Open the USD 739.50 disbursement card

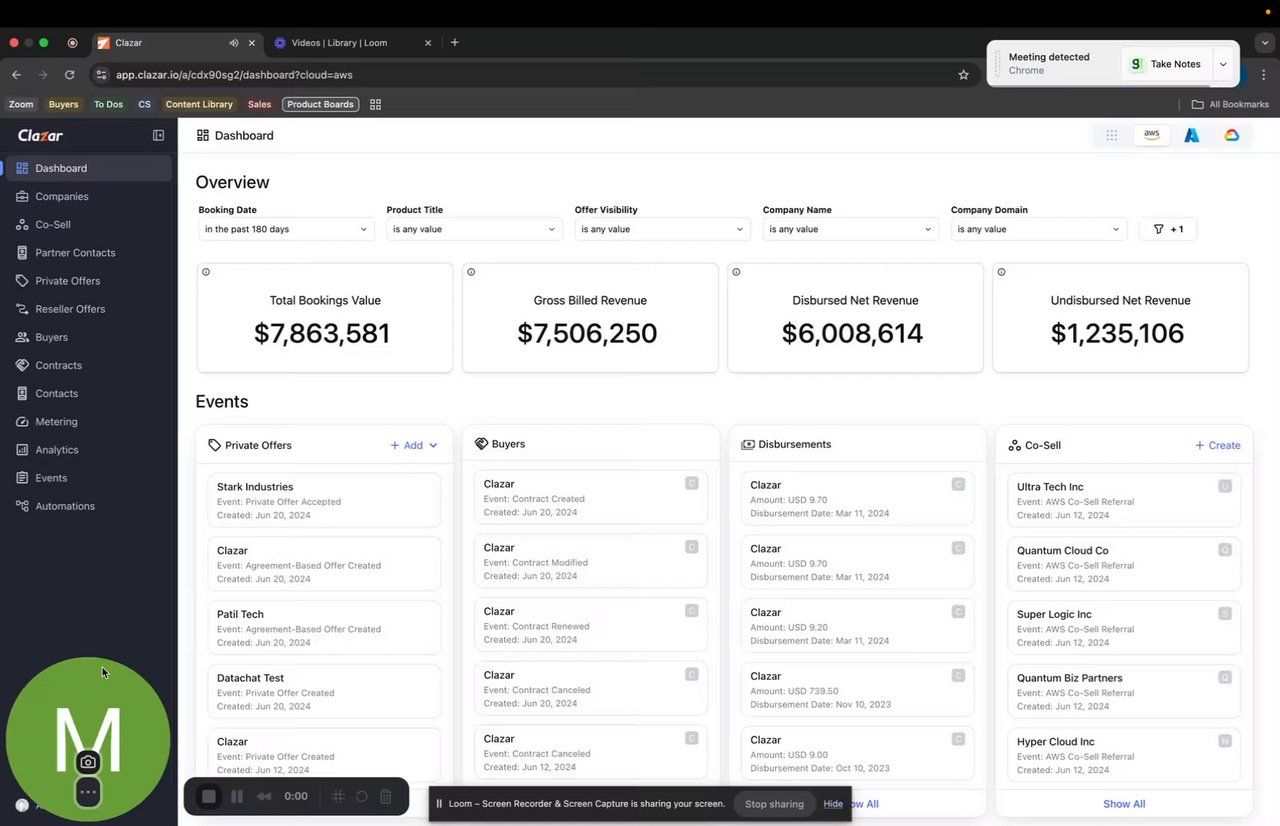tap(857, 690)
